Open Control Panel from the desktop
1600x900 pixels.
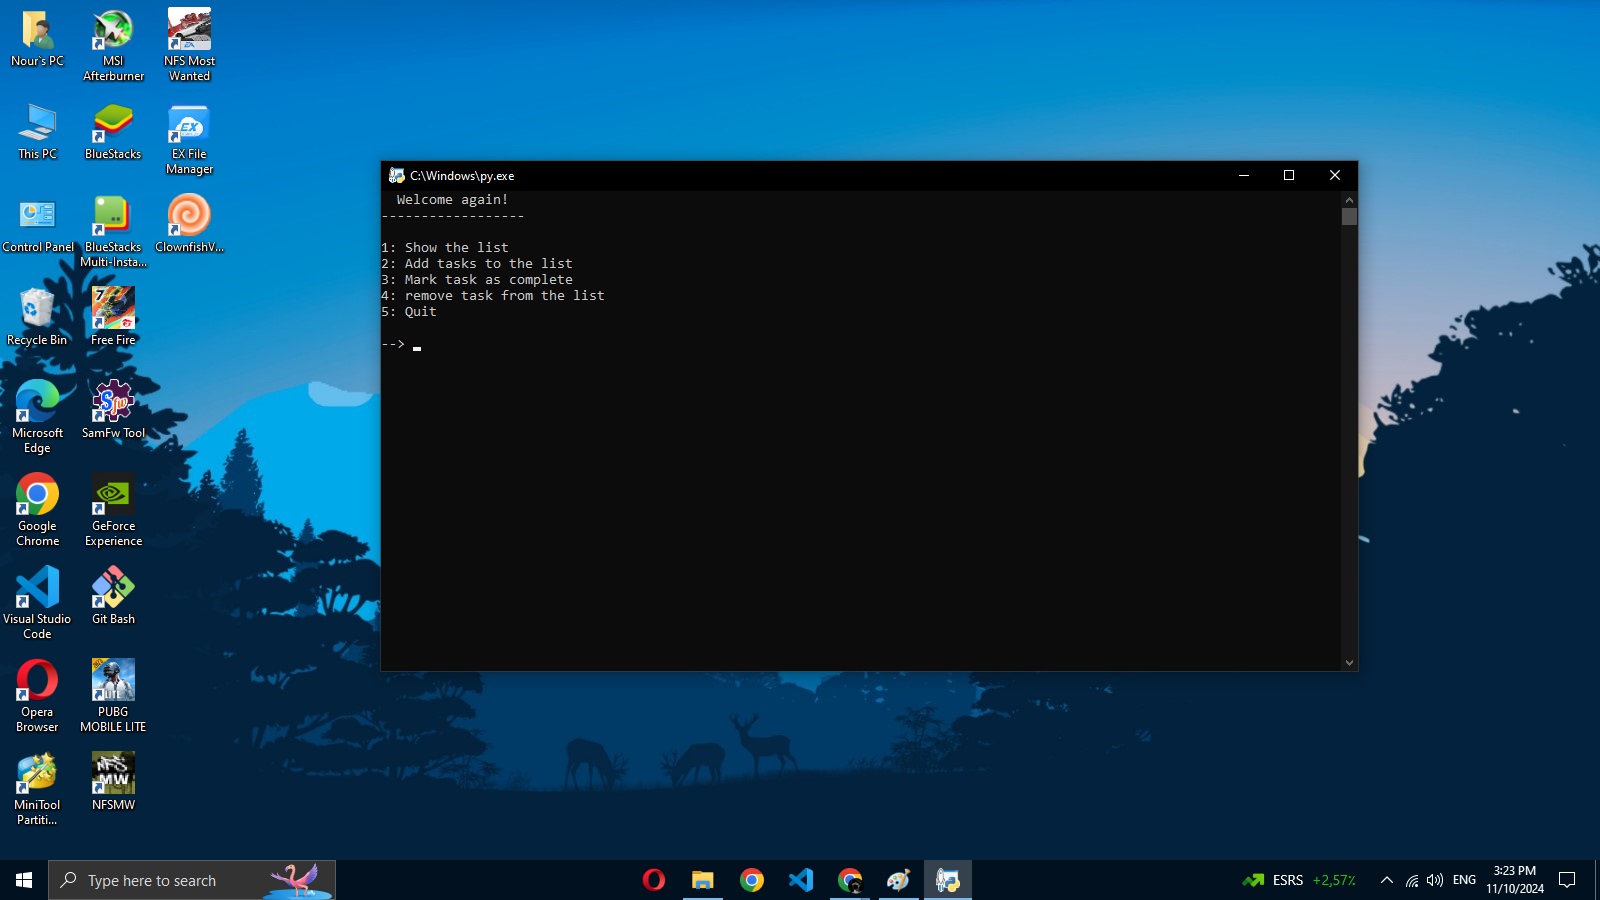point(37,225)
